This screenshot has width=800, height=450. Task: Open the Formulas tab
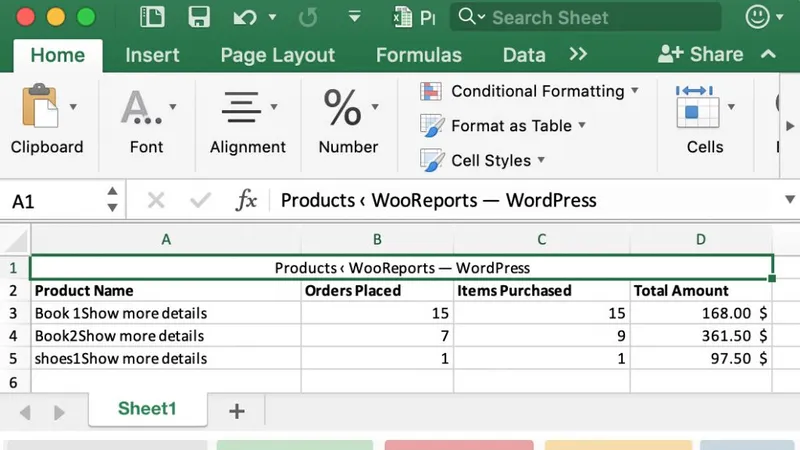418,55
